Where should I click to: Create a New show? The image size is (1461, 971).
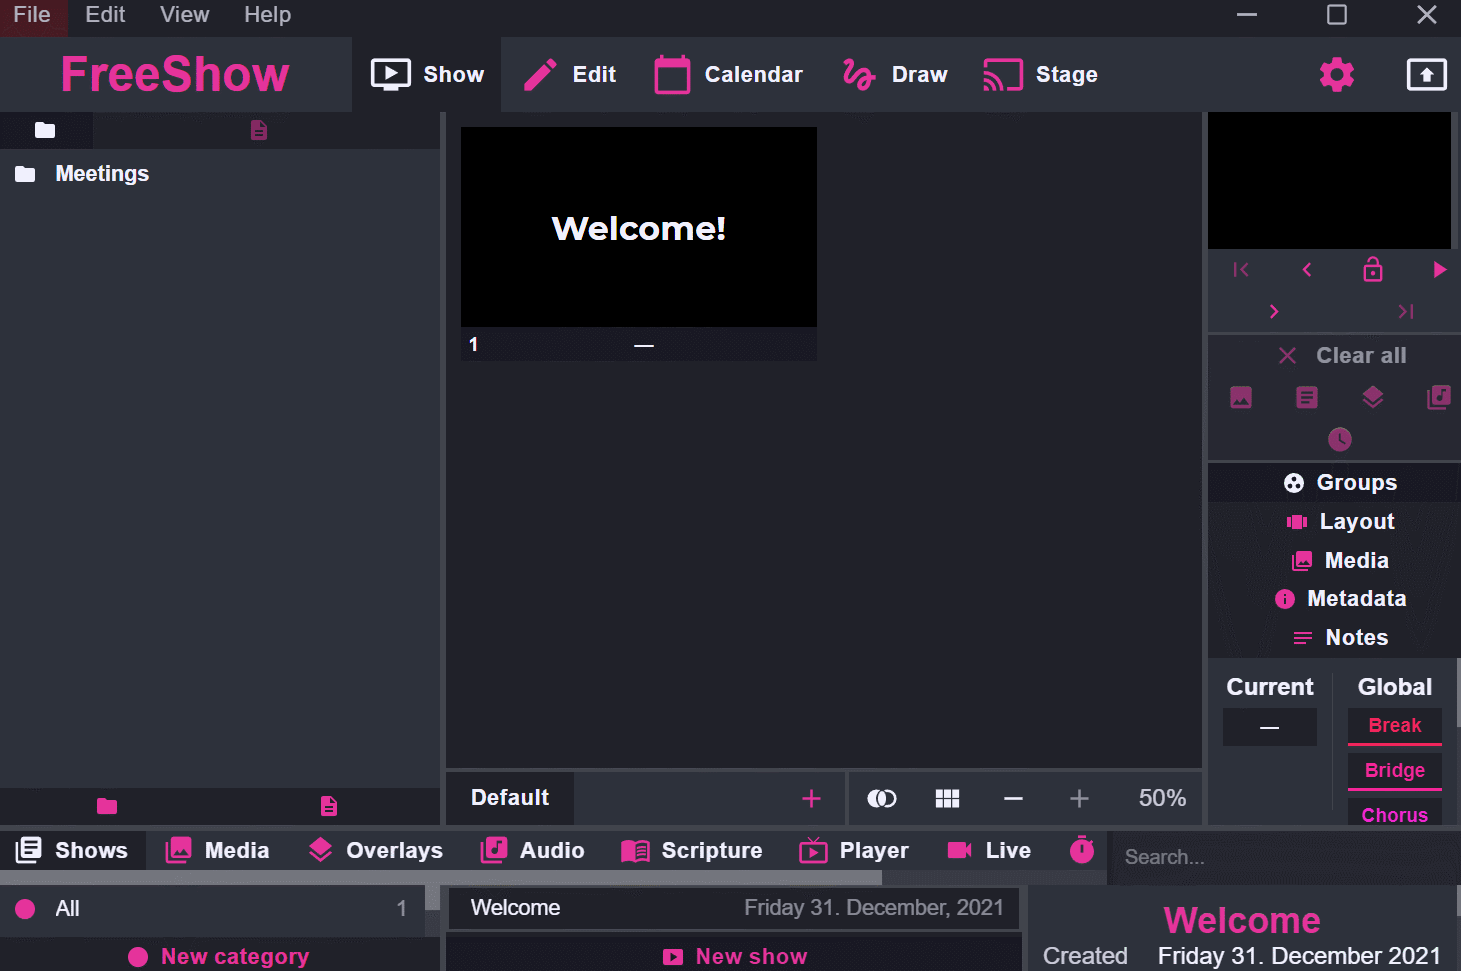[x=735, y=956]
